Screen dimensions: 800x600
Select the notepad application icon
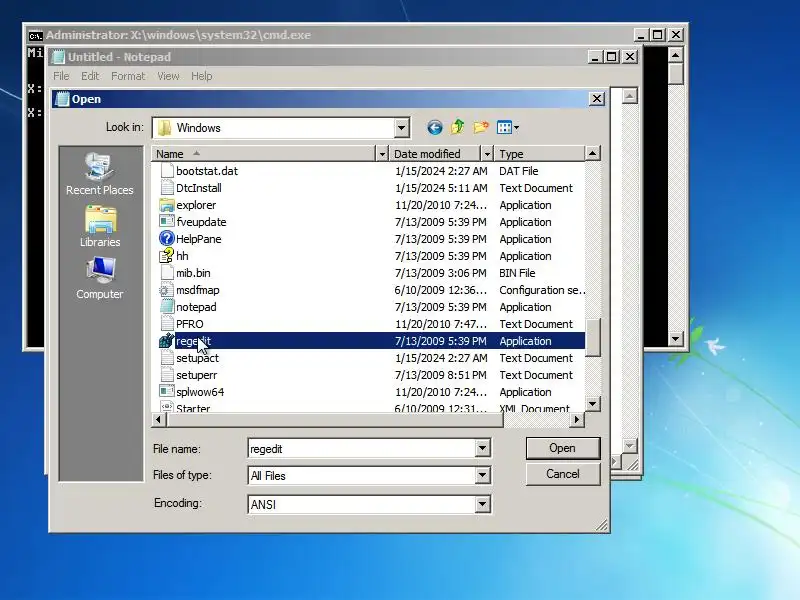[167, 307]
